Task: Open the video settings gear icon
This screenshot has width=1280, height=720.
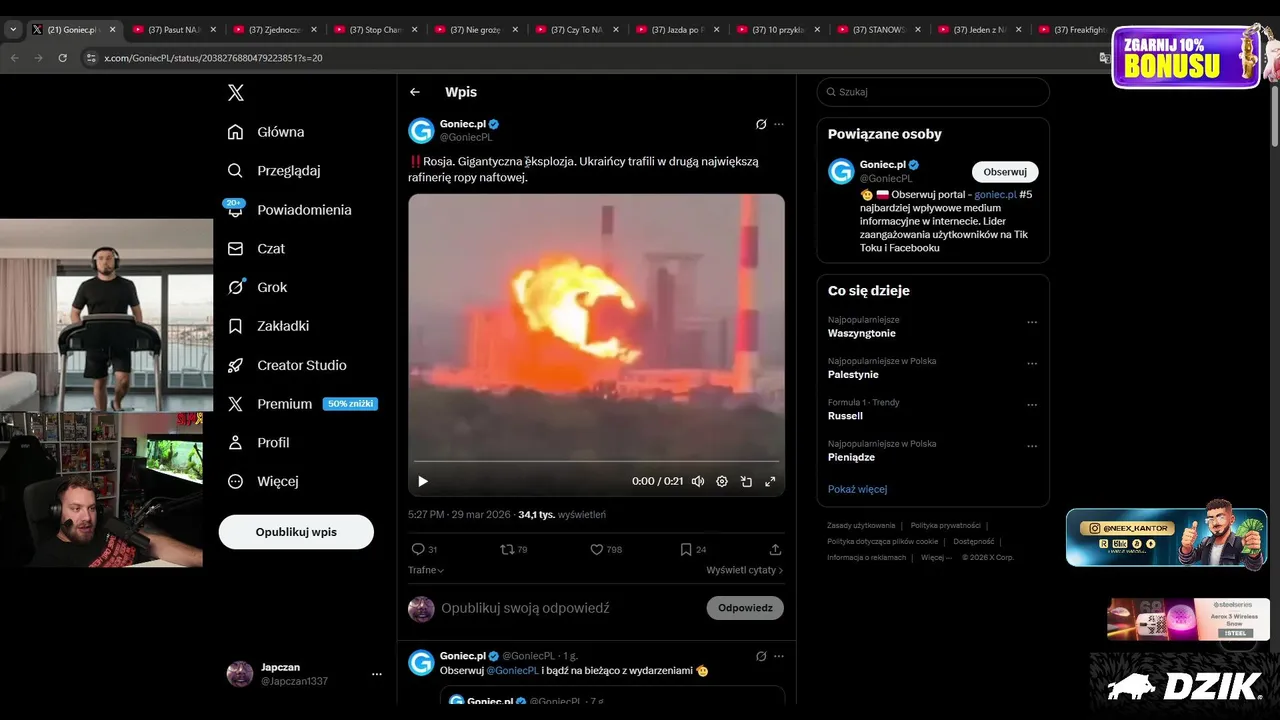Action: pyautogui.click(x=722, y=481)
